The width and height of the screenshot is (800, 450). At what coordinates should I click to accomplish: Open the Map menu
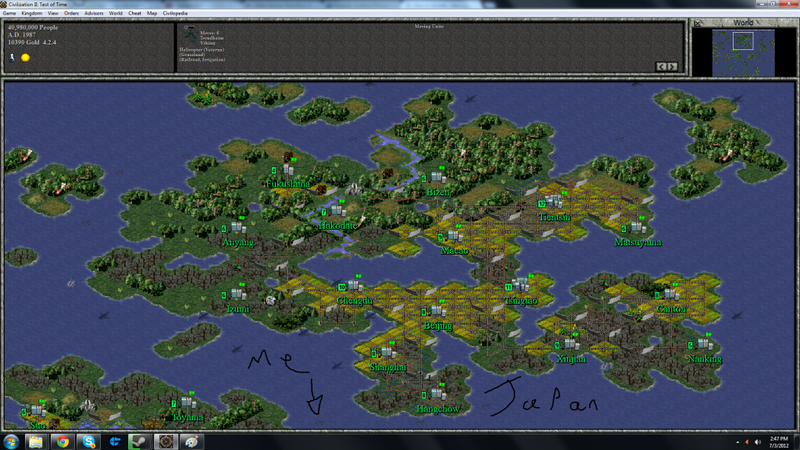point(152,13)
